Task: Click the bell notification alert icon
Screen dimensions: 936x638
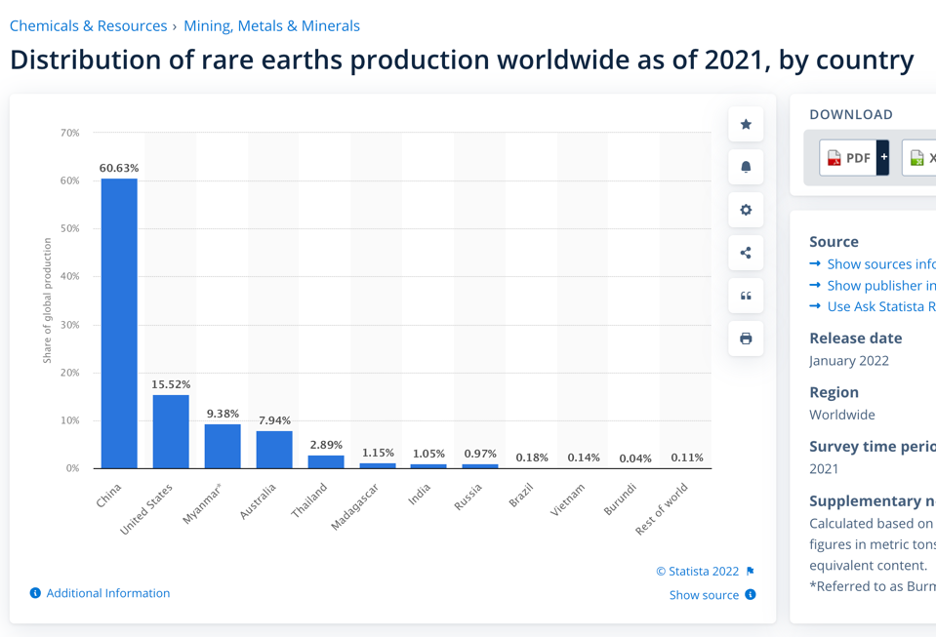Action: [x=745, y=168]
